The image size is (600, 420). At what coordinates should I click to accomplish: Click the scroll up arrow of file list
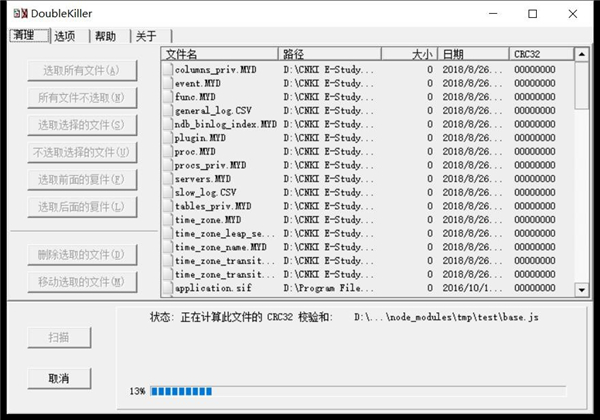pos(582,54)
